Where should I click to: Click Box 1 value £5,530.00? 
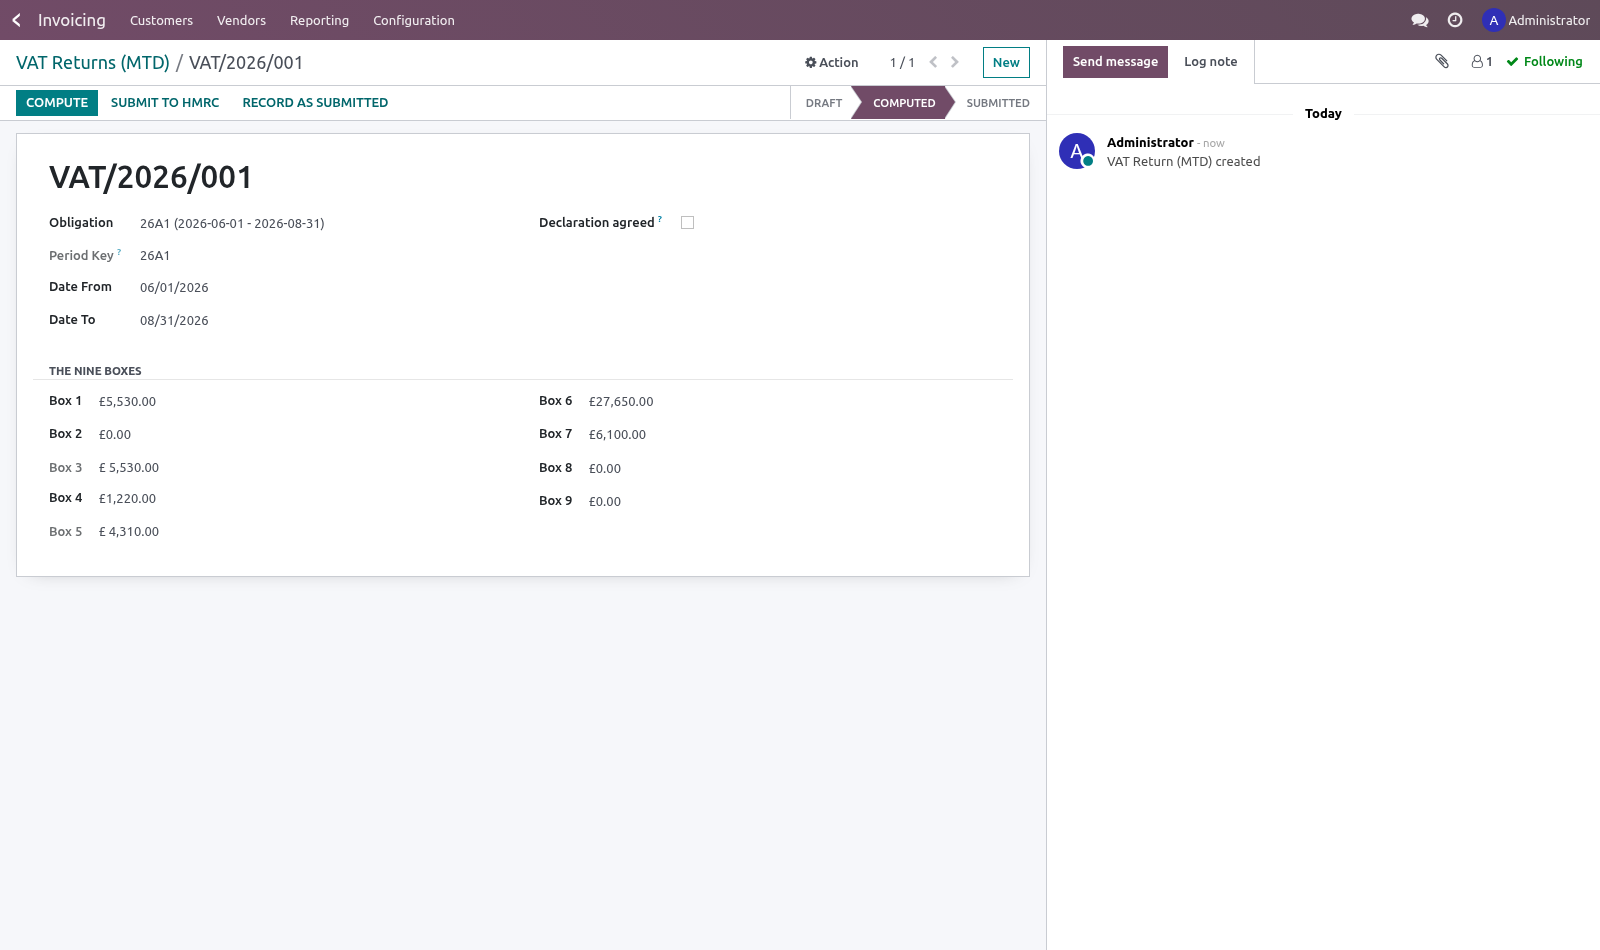(x=127, y=402)
